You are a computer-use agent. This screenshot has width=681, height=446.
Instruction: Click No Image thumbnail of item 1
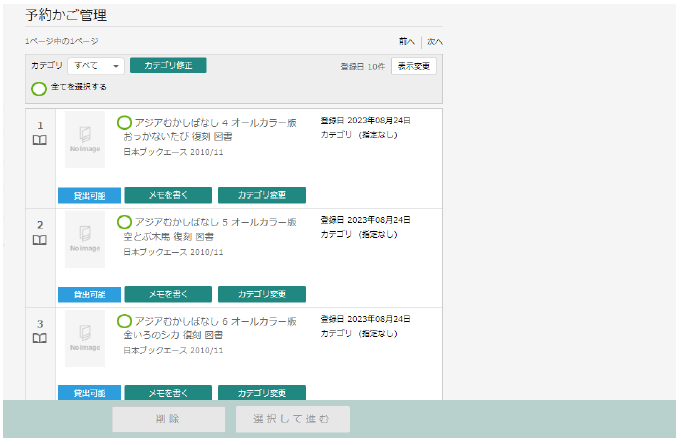85,139
